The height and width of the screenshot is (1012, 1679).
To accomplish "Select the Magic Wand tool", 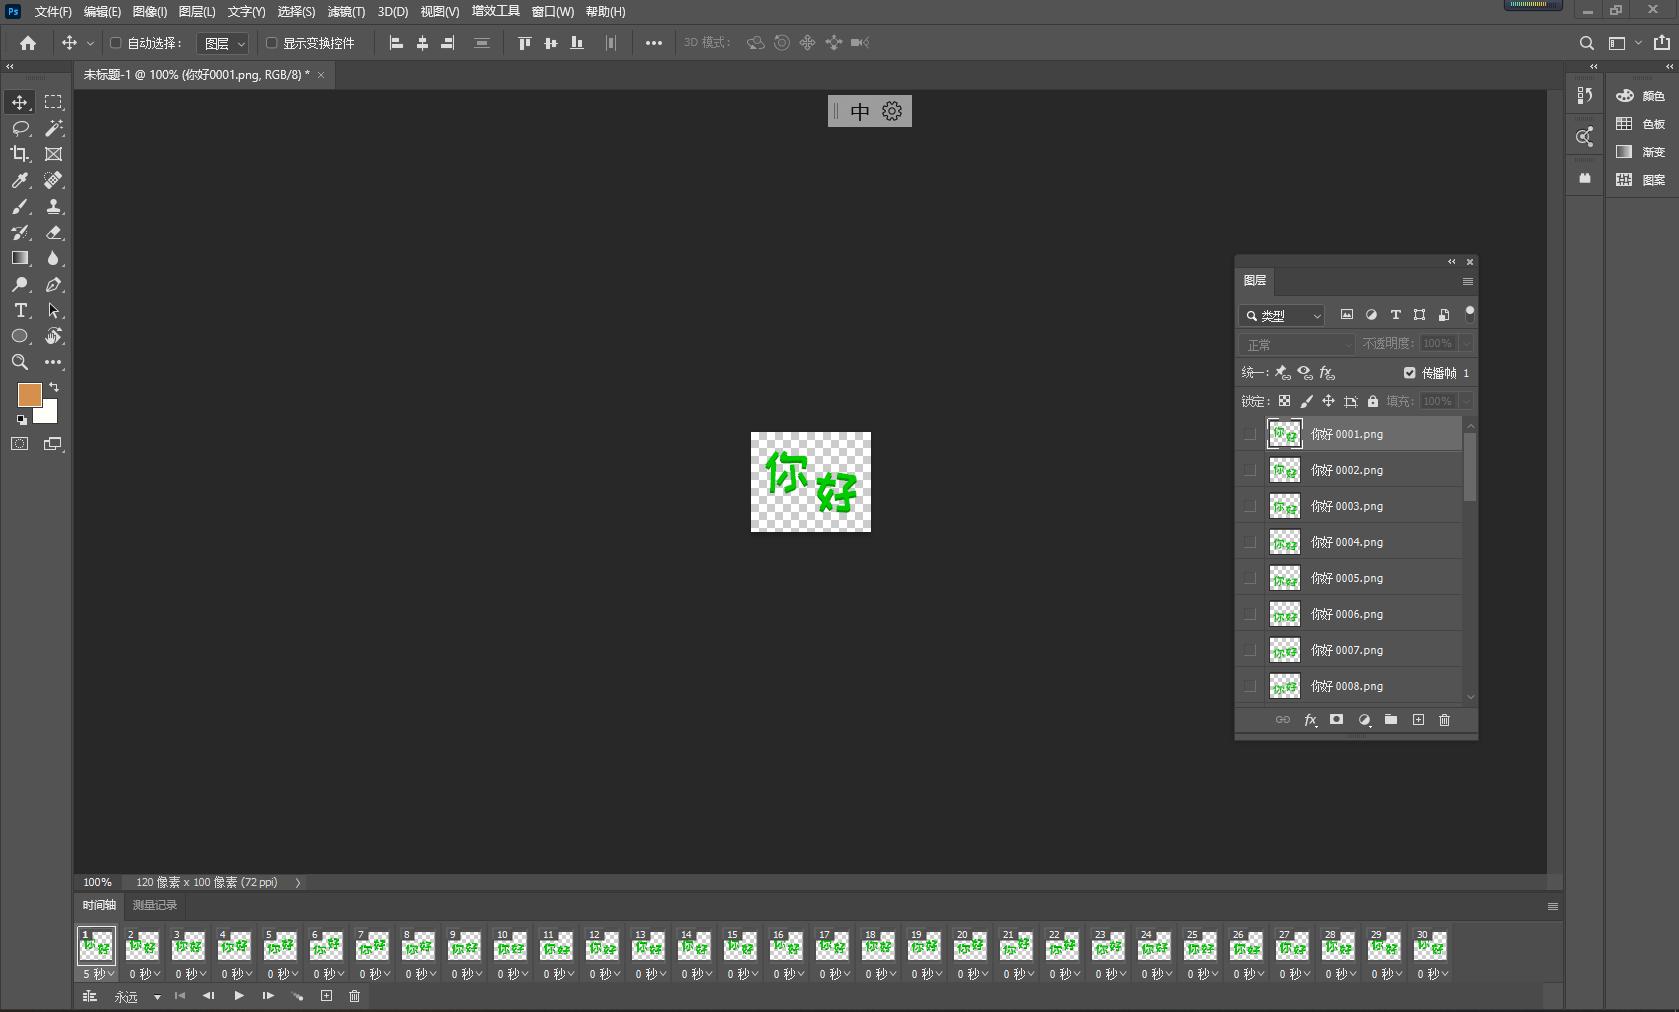I will 54,128.
